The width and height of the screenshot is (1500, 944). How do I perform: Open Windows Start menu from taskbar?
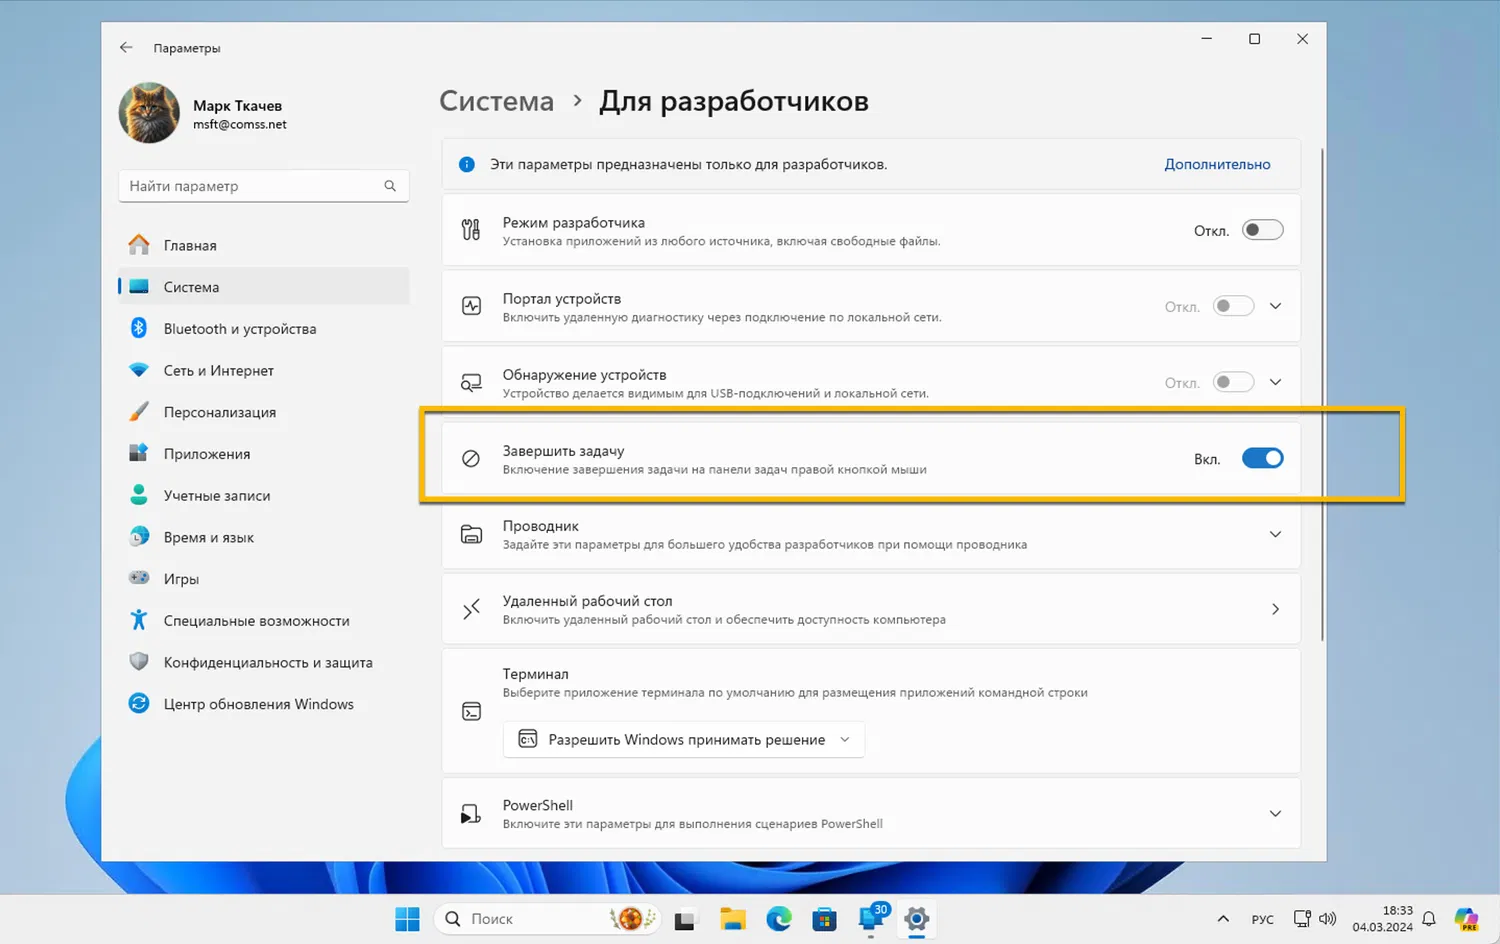pyautogui.click(x=407, y=919)
